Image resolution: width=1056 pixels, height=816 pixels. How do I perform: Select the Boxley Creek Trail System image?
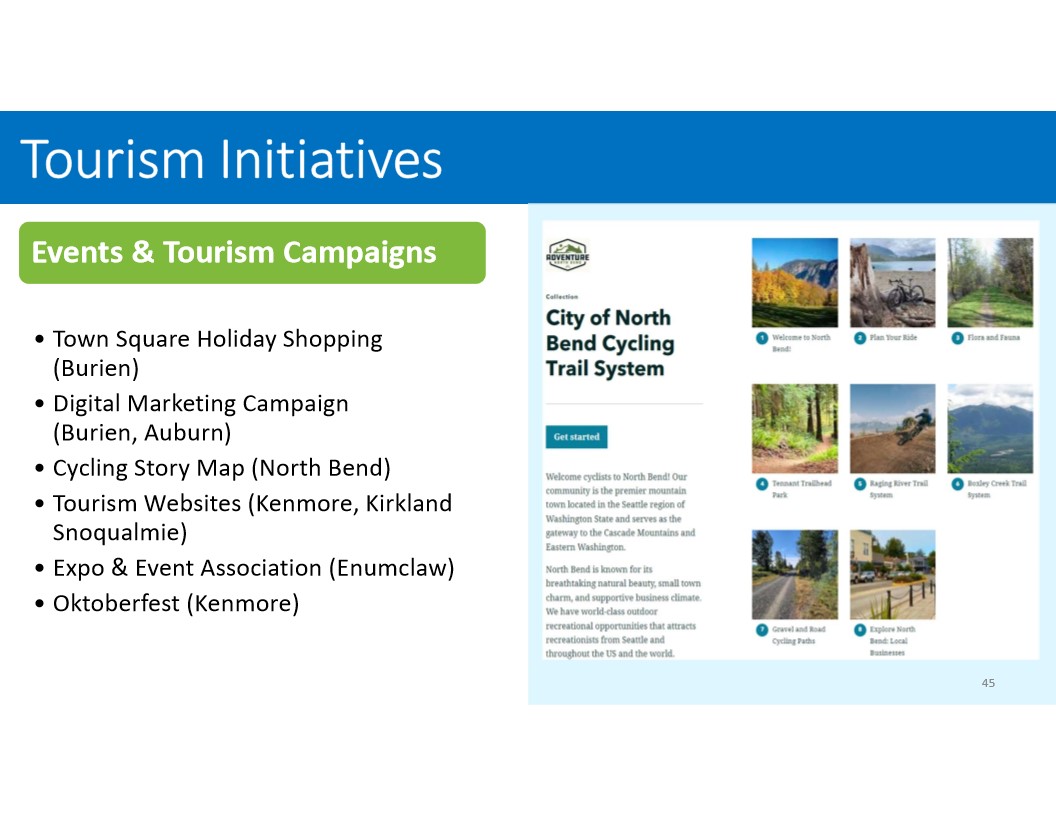click(x=990, y=428)
